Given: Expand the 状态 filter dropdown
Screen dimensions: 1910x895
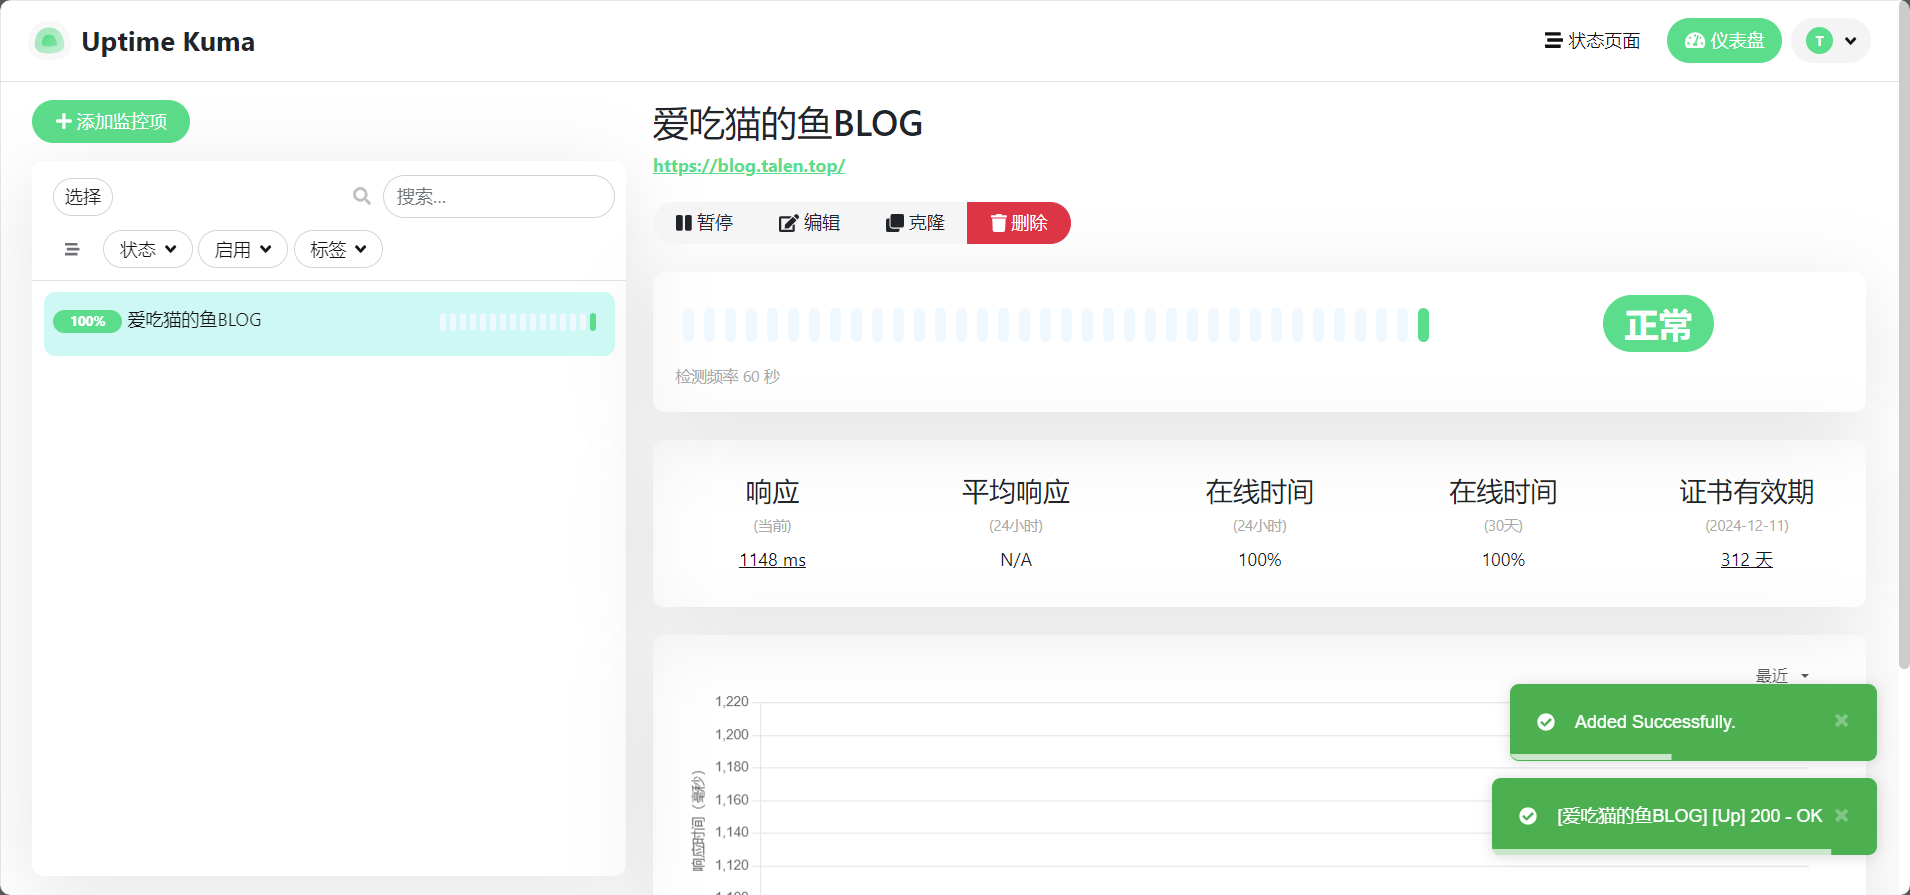Looking at the screenshot, I should 148,249.
